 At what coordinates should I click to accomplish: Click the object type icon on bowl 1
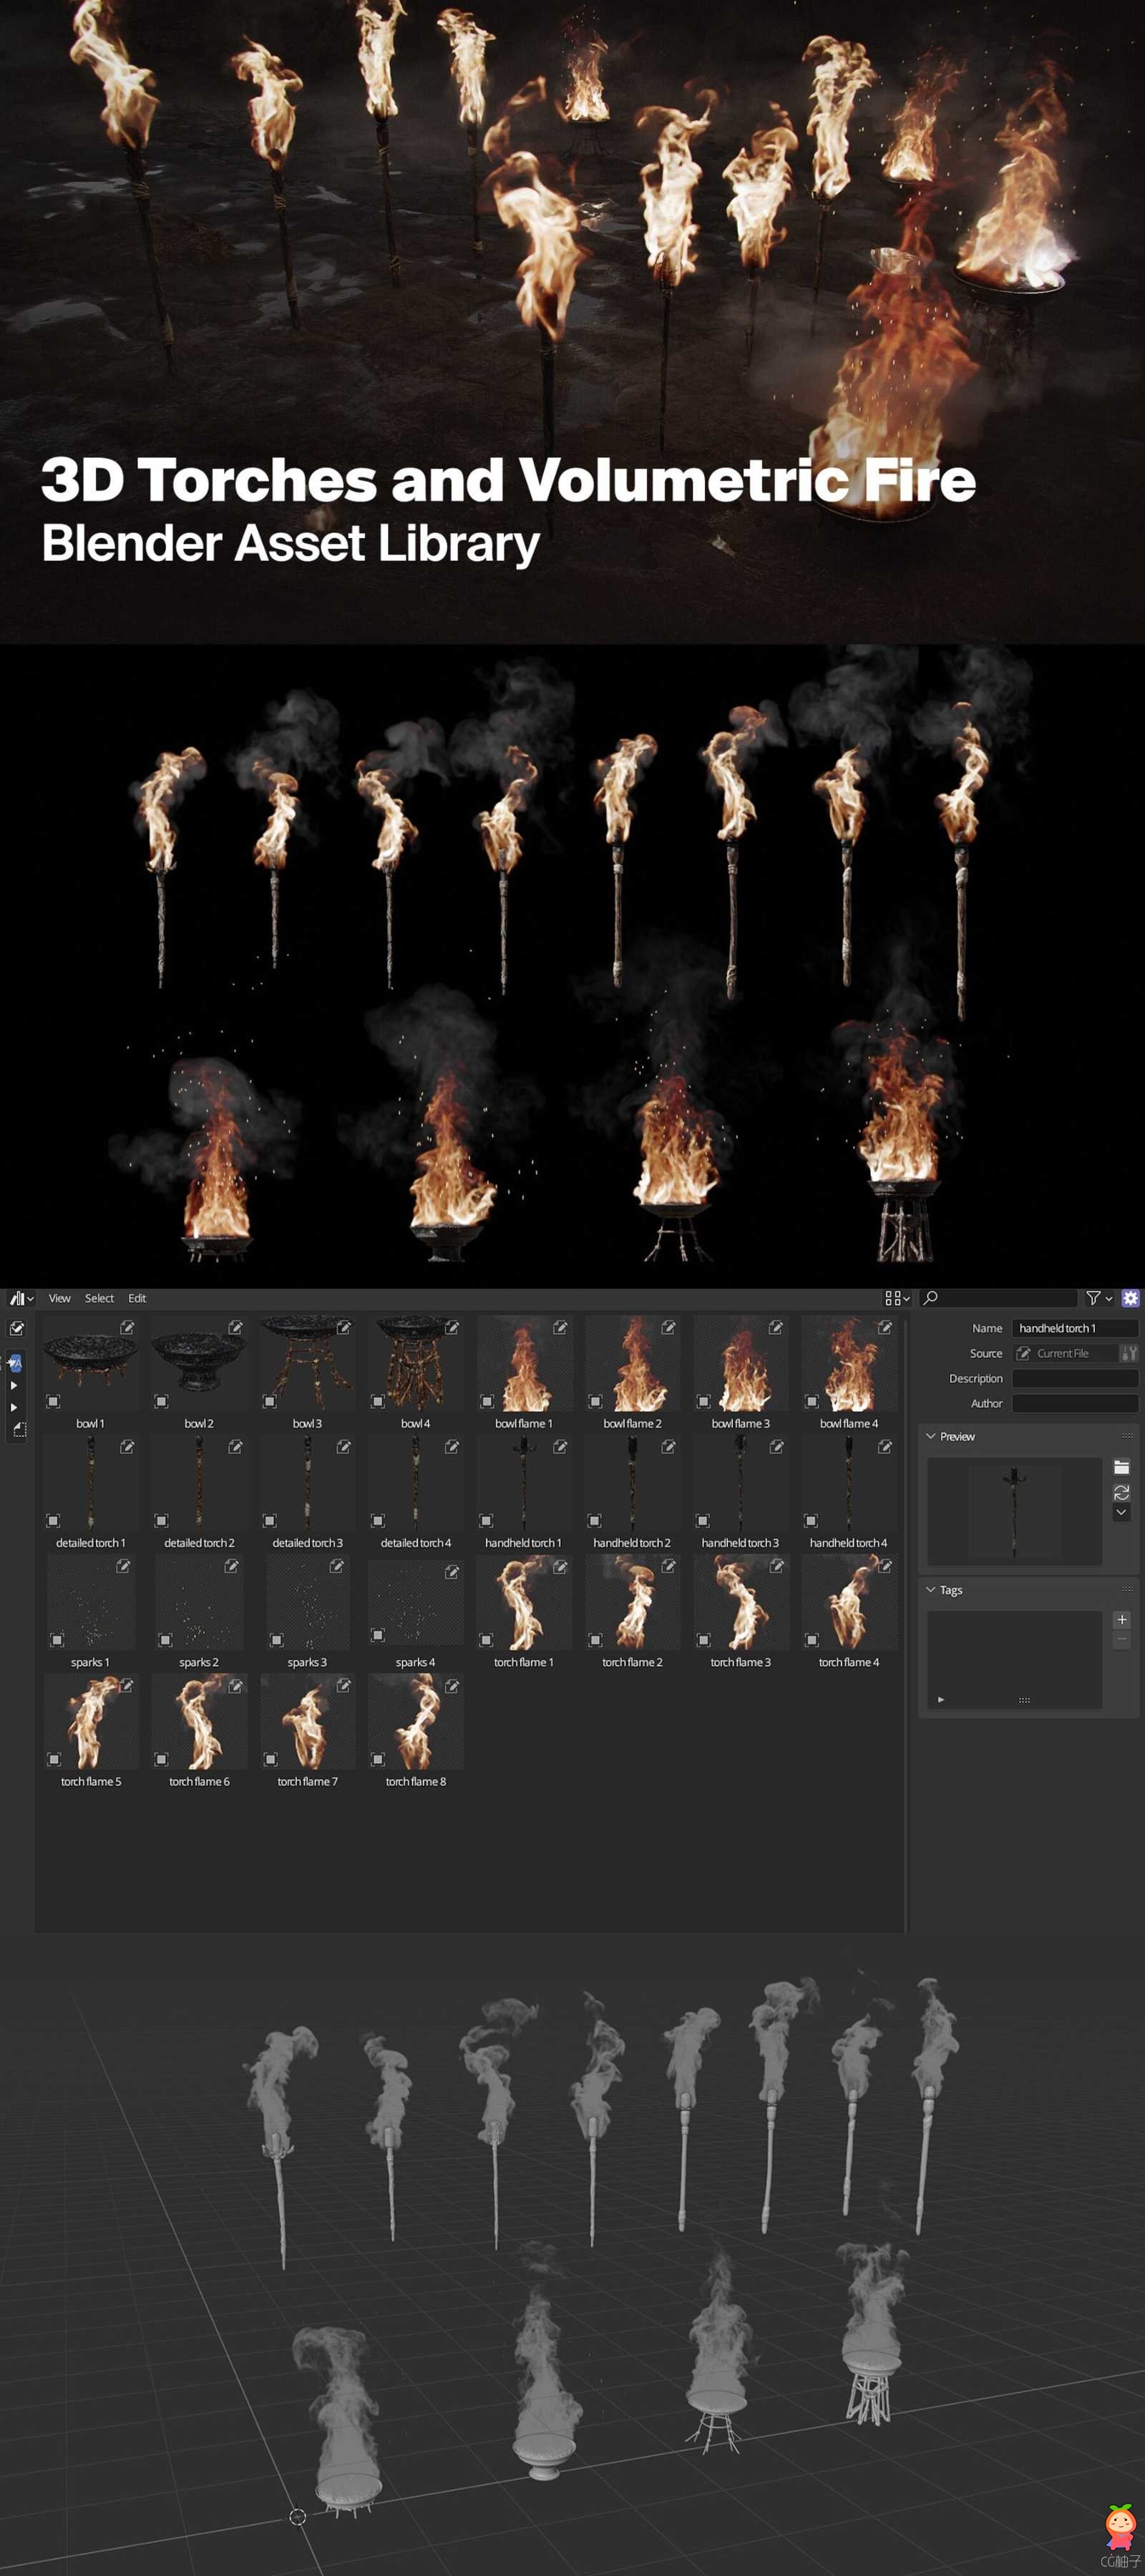53,1401
